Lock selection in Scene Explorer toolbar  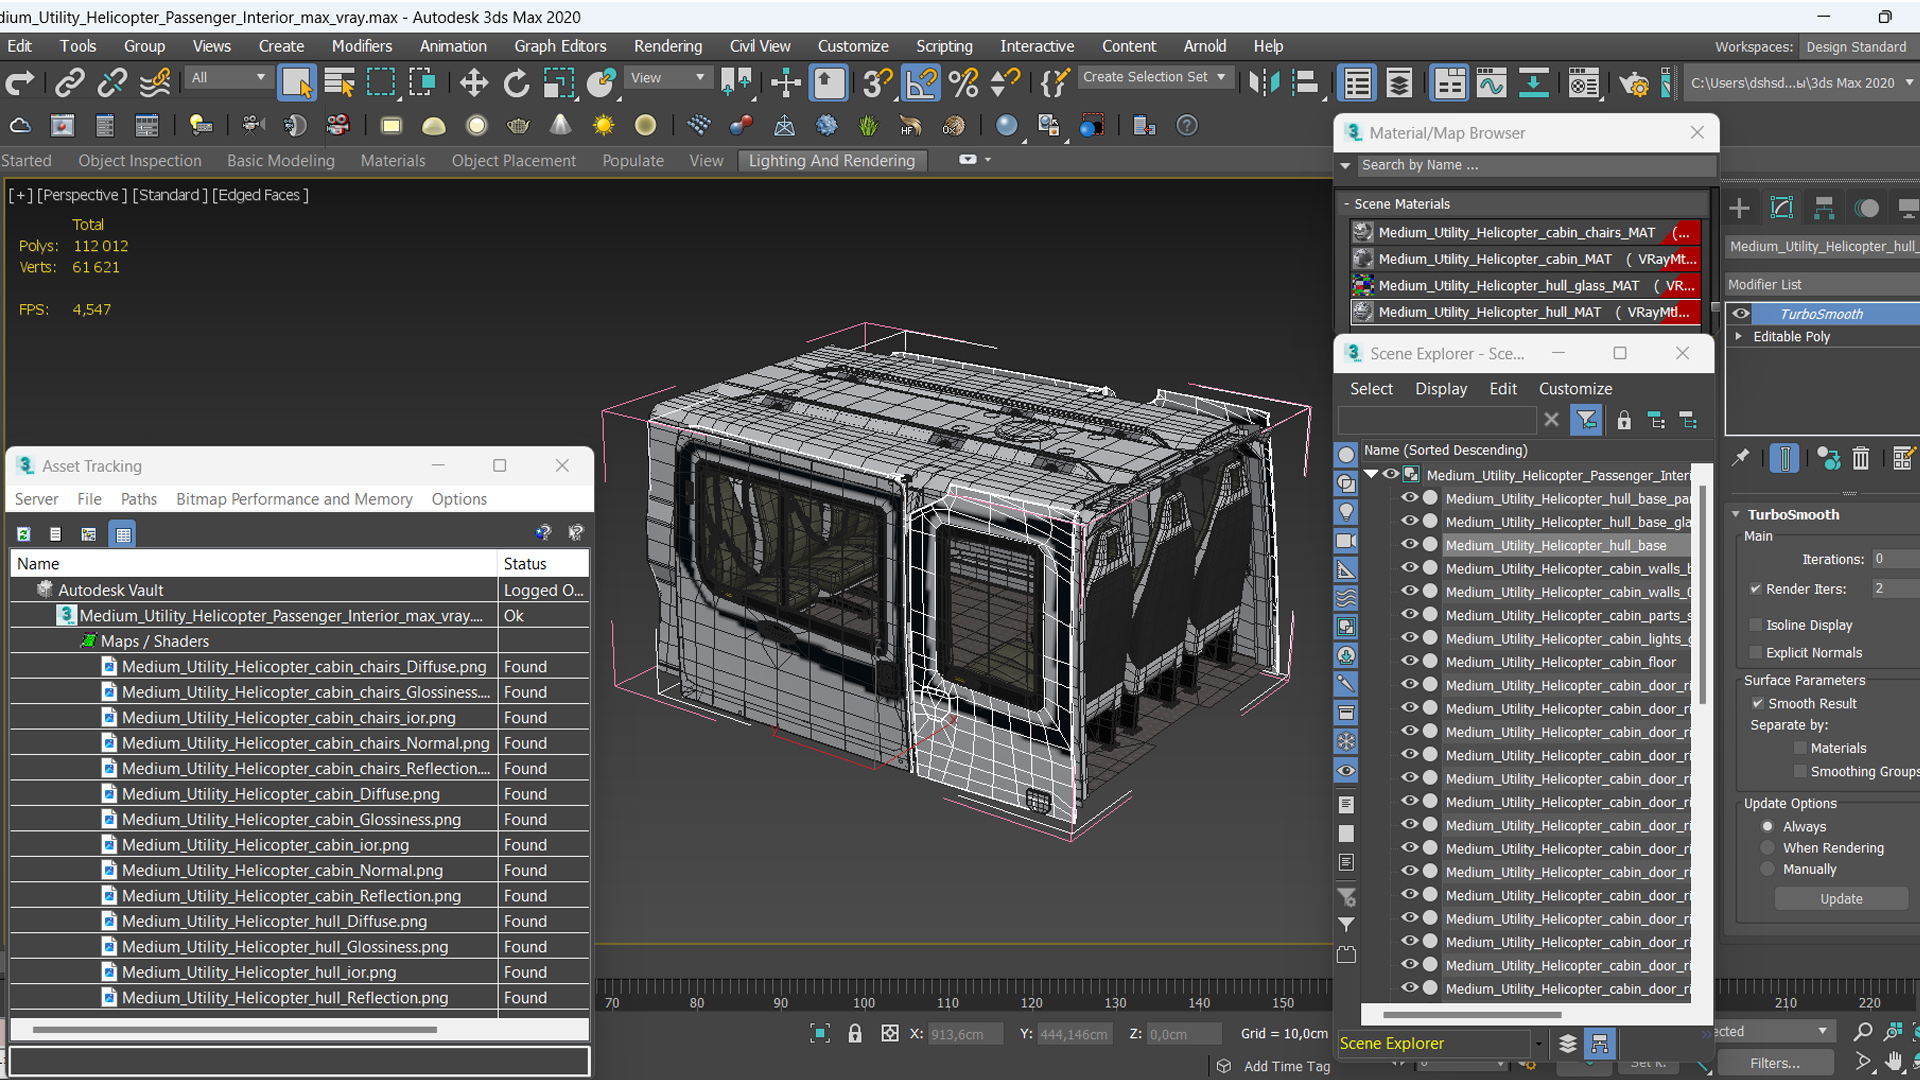point(1624,420)
